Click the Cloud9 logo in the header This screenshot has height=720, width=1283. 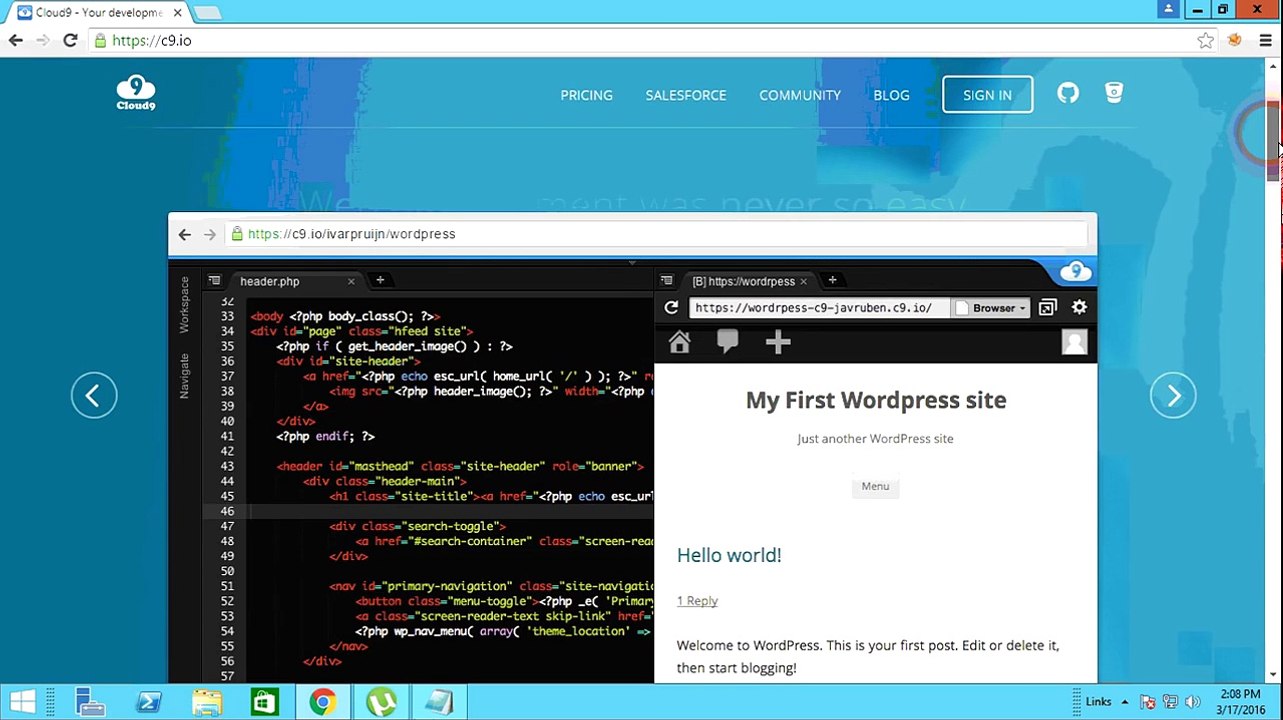click(135, 93)
